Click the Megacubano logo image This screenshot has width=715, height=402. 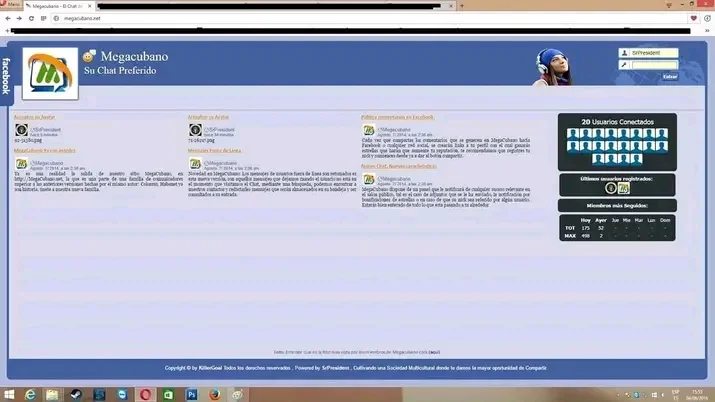[50, 73]
